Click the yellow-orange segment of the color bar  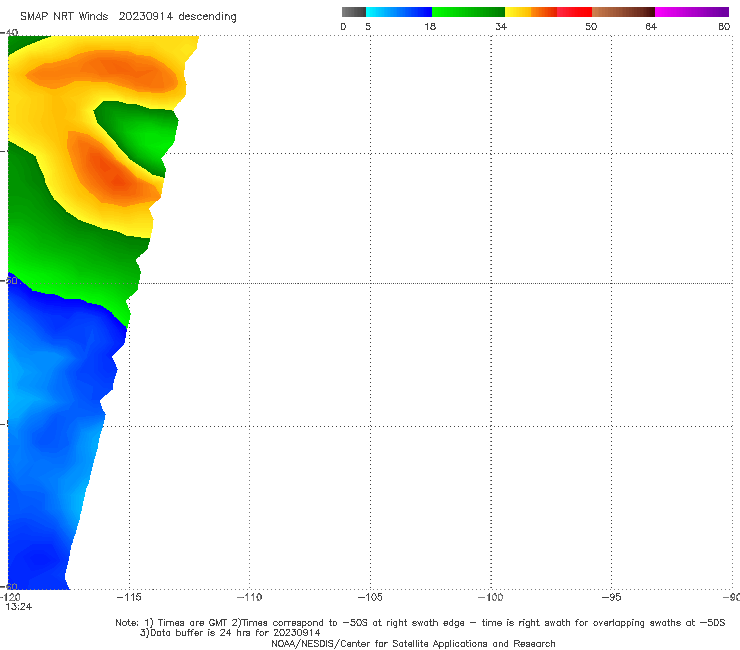pos(531,12)
